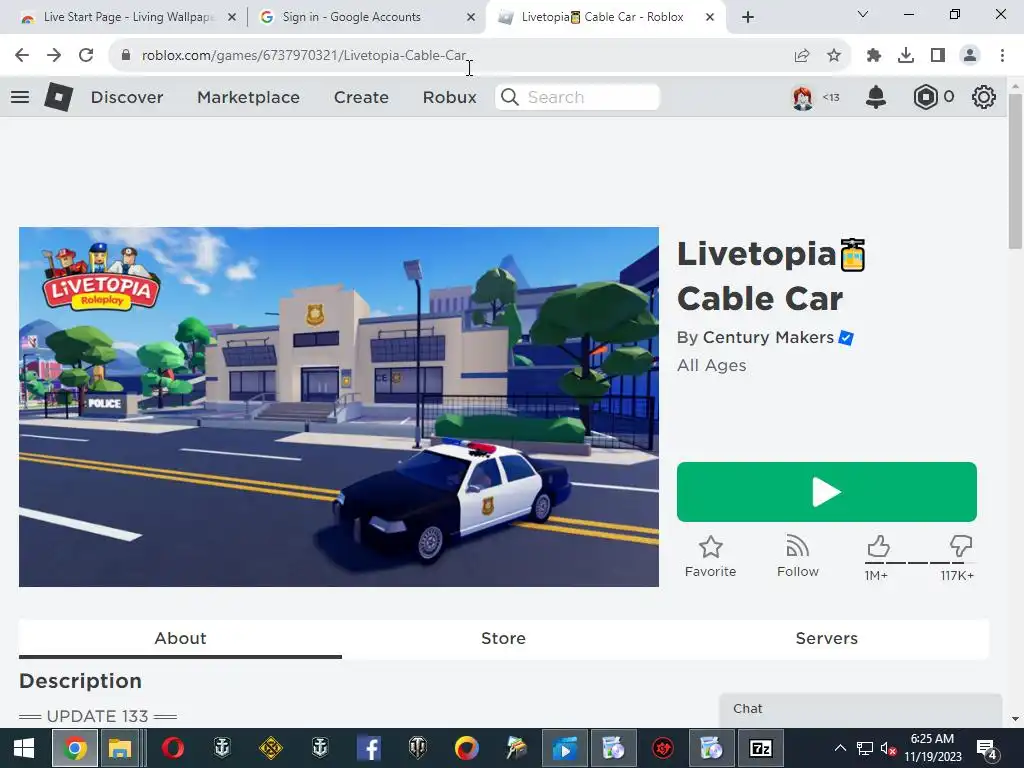The height and width of the screenshot is (768, 1024).
Task: Open the Marketplace menu
Action: pyautogui.click(x=248, y=97)
